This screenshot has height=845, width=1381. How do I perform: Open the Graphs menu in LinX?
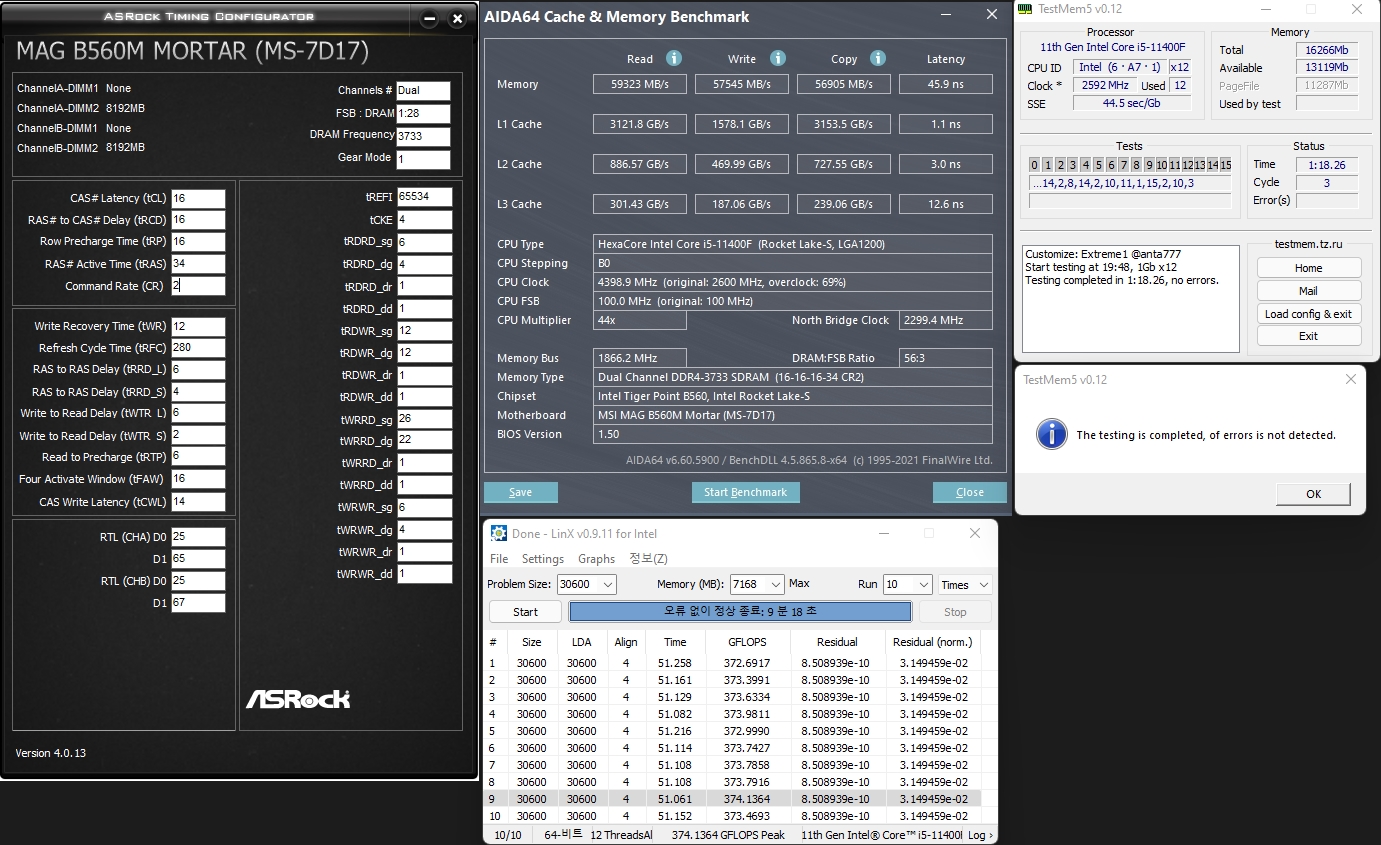[597, 559]
